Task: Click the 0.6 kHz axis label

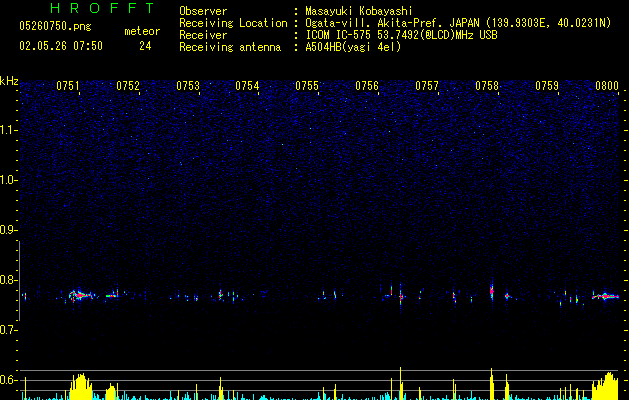Action: pos(8,380)
